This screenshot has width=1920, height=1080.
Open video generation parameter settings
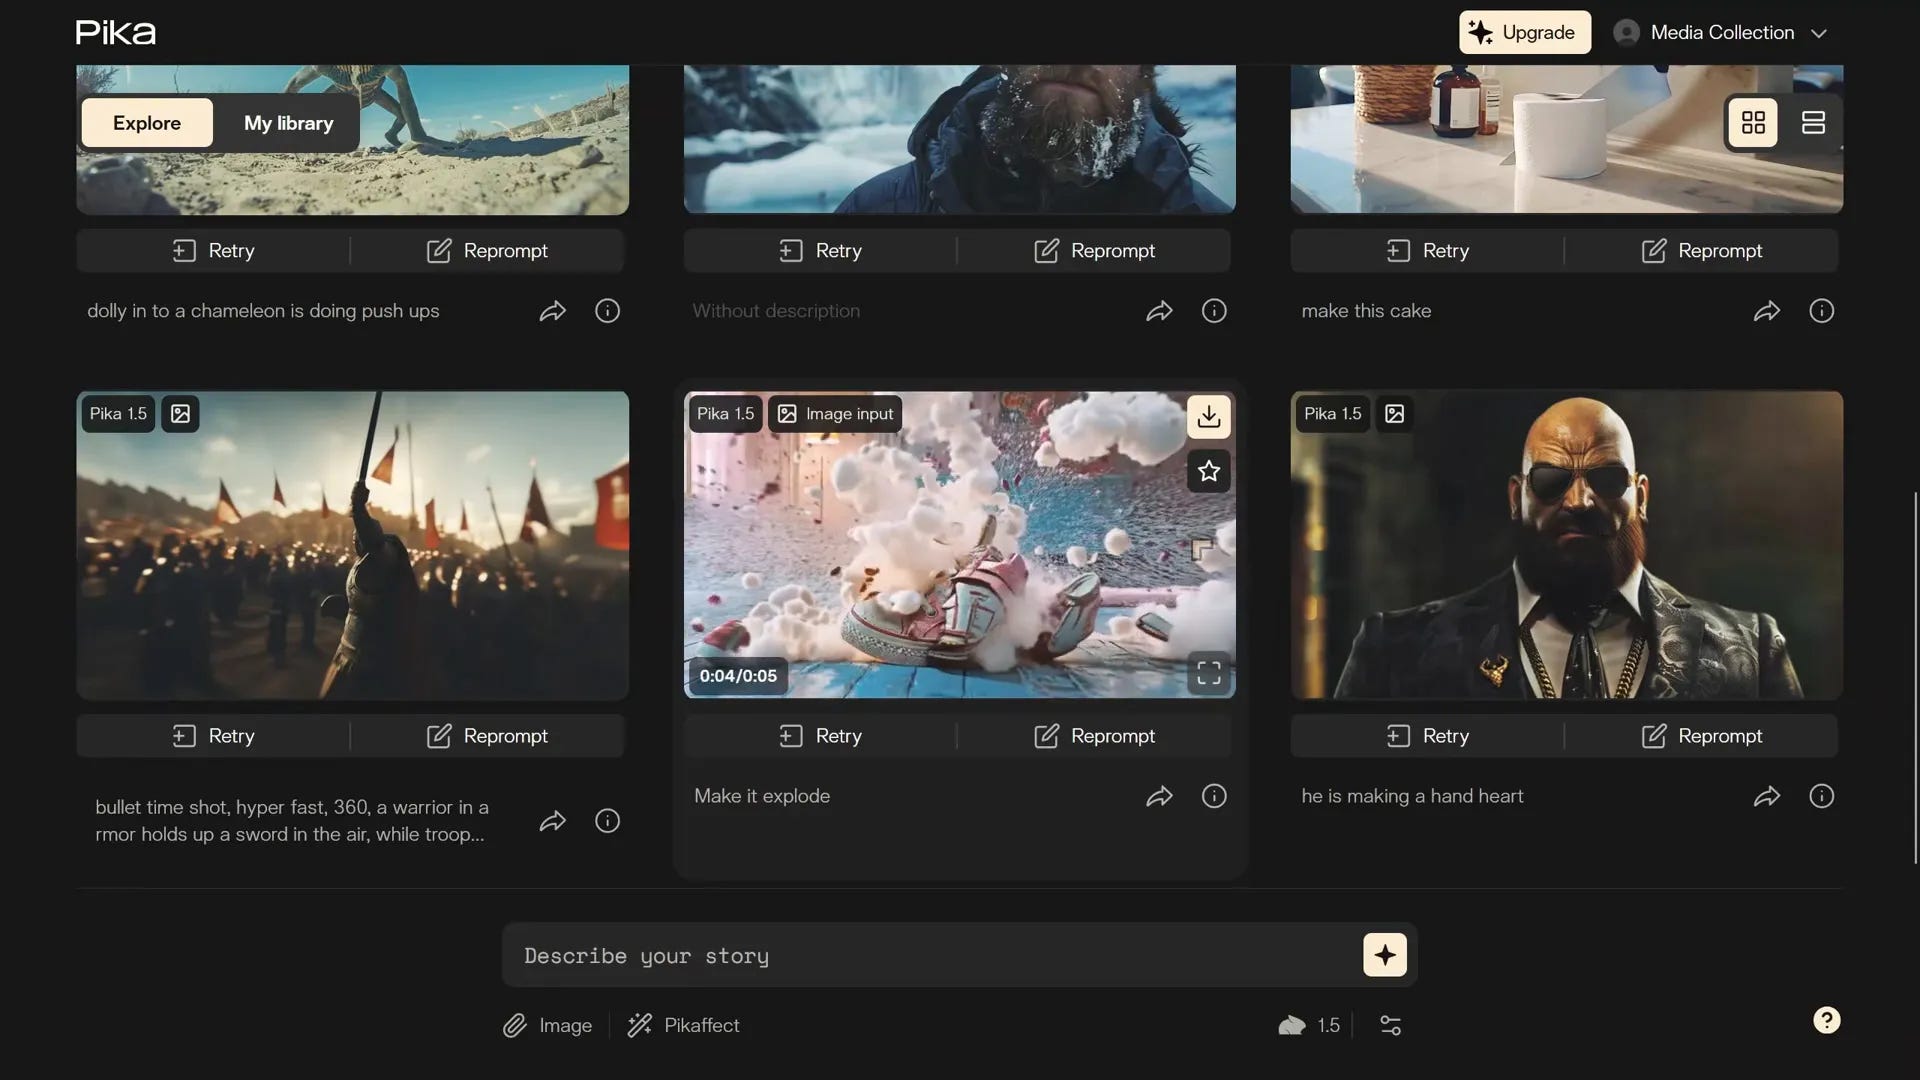click(x=1390, y=1025)
